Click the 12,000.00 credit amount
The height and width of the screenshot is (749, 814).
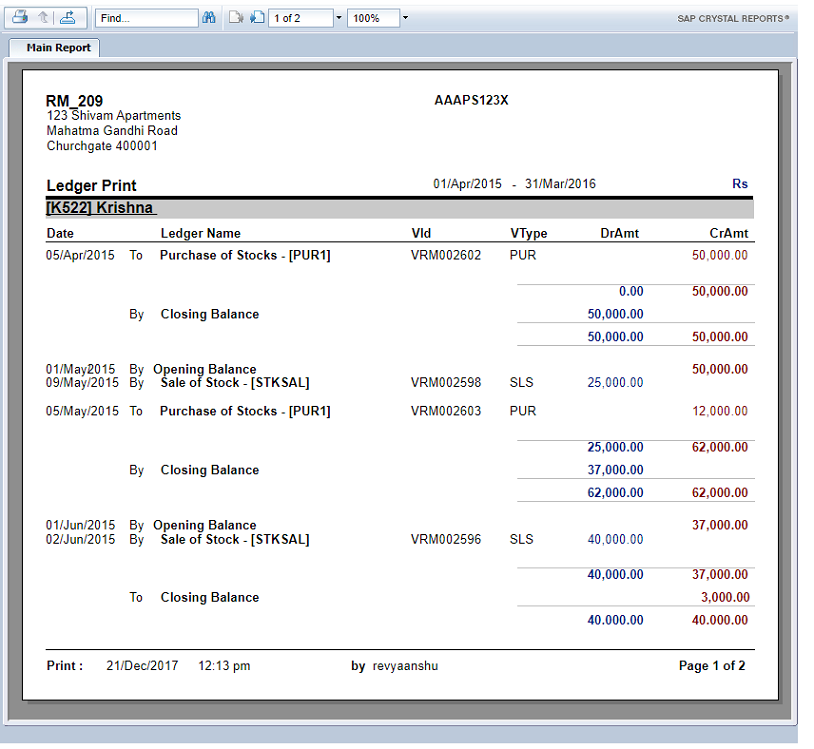pos(720,411)
